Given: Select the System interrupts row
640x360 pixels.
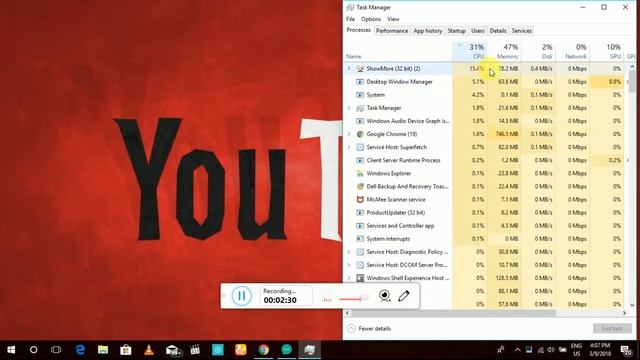Looking at the screenshot, I should 484,239.
